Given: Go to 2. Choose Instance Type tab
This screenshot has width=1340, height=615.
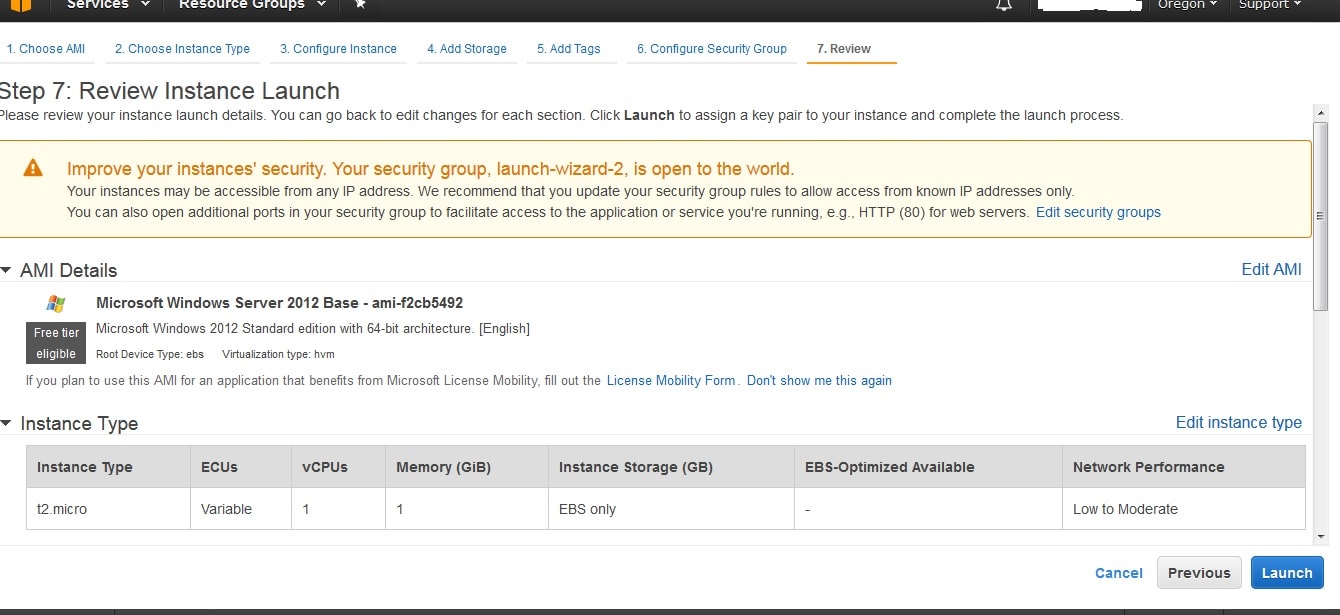Looking at the screenshot, I should pos(182,49).
